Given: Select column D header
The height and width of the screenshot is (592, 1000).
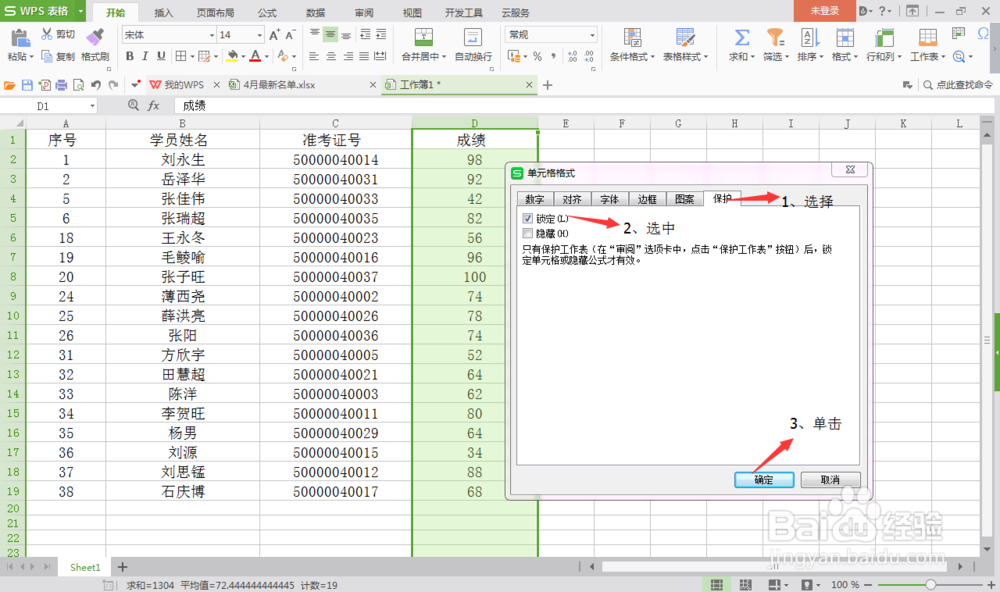Looking at the screenshot, I should pyautogui.click(x=474, y=122).
